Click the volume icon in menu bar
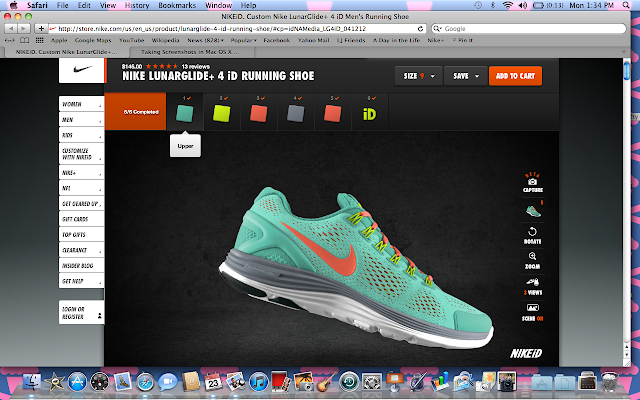Image resolution: width=640 pixels, height=400 pixels. (523, 5)
